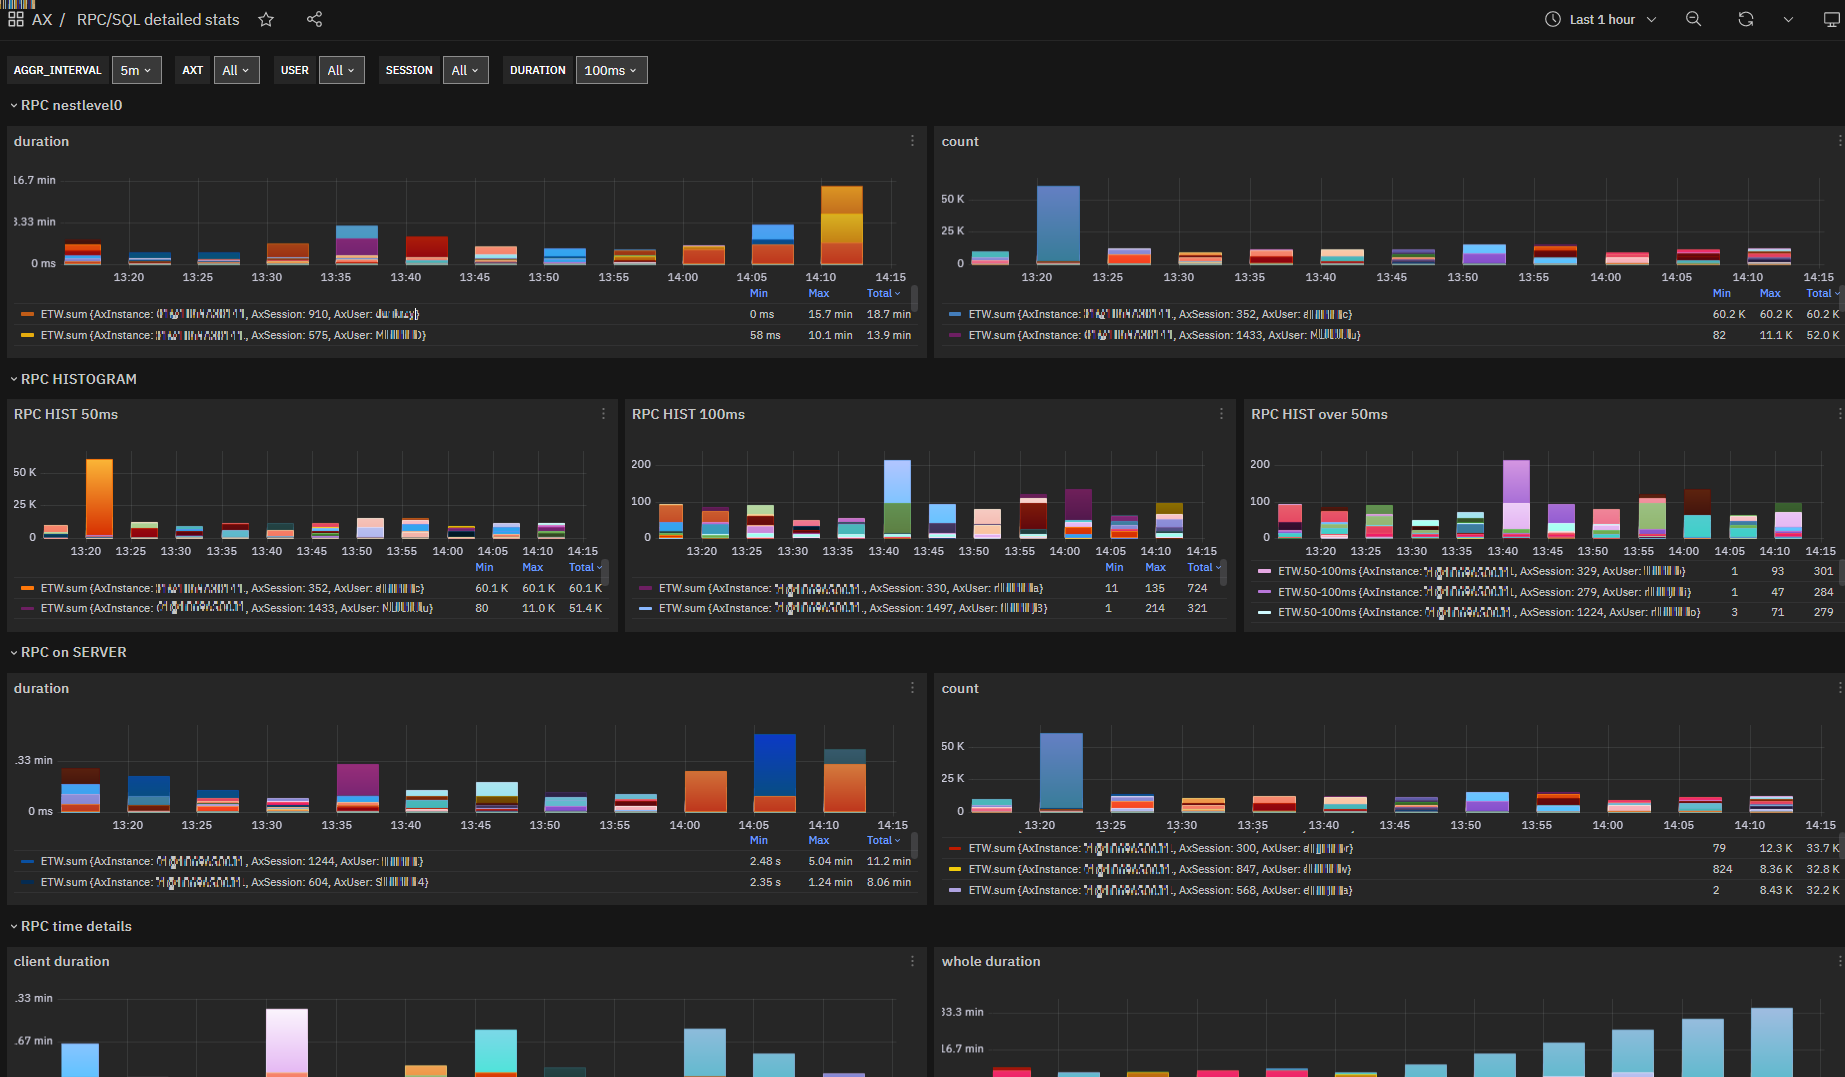Open menu of RPC HIST 50ms panel
1845x1077 pixels.
tap(603, 414)
